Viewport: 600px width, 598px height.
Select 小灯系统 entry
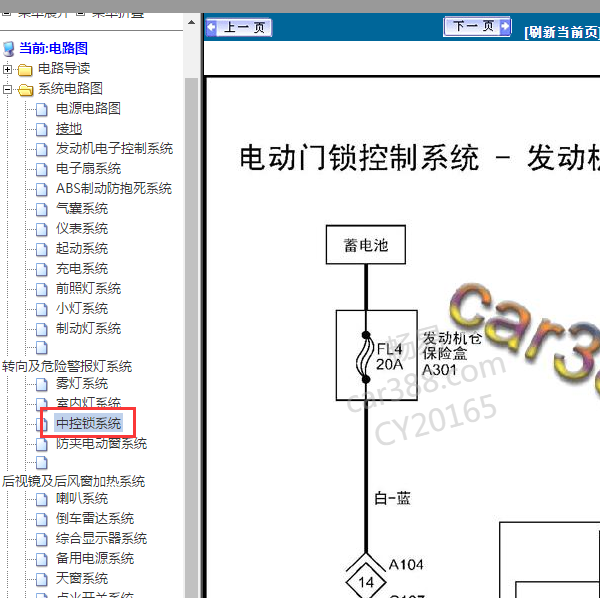tap(82, 308)
